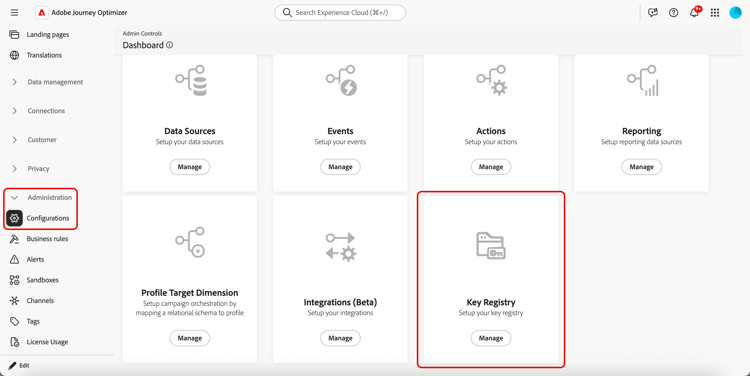This screenshot has width=750, height=376.
Task: Click the Profile Target Dimension card icon
Action: 190,242
